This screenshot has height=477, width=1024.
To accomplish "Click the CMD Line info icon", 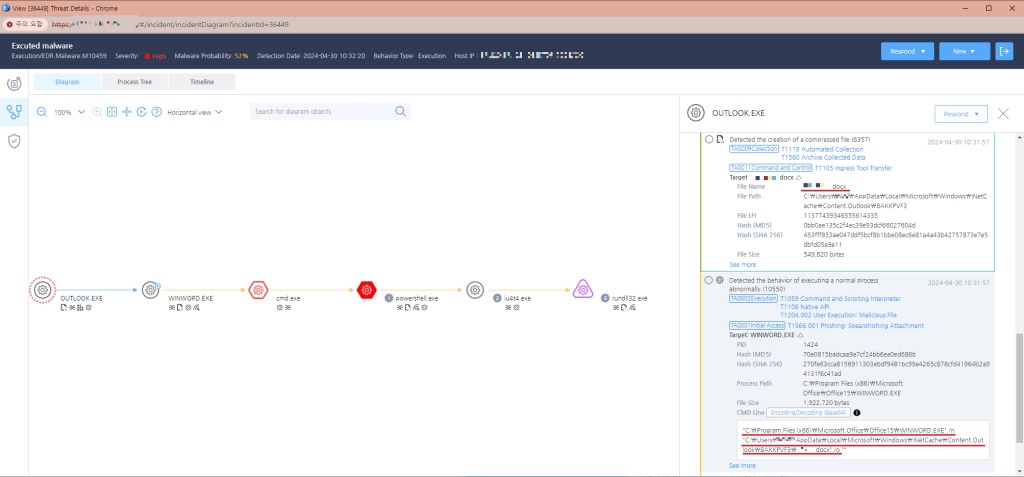I will [x=857, y=412].
